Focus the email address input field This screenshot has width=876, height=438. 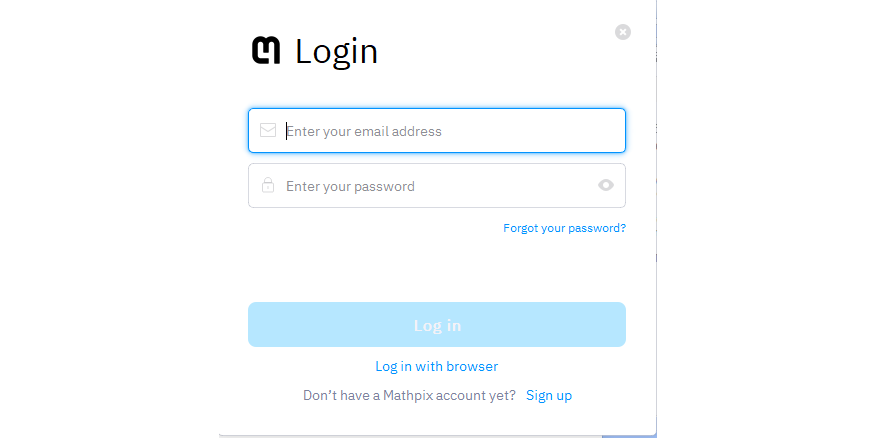click(x=450, y=130)
